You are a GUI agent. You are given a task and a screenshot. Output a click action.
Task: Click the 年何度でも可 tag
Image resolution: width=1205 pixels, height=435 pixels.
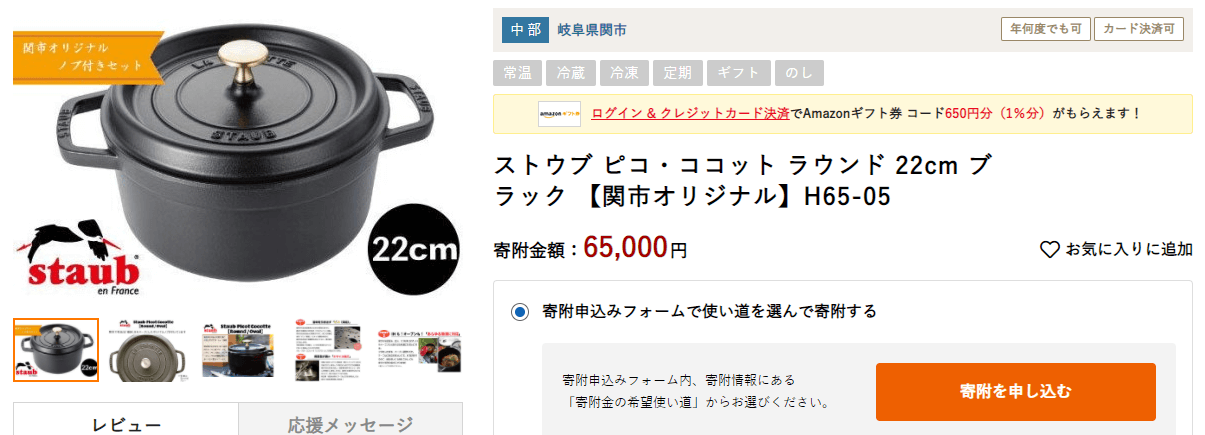click(1045, 29)
